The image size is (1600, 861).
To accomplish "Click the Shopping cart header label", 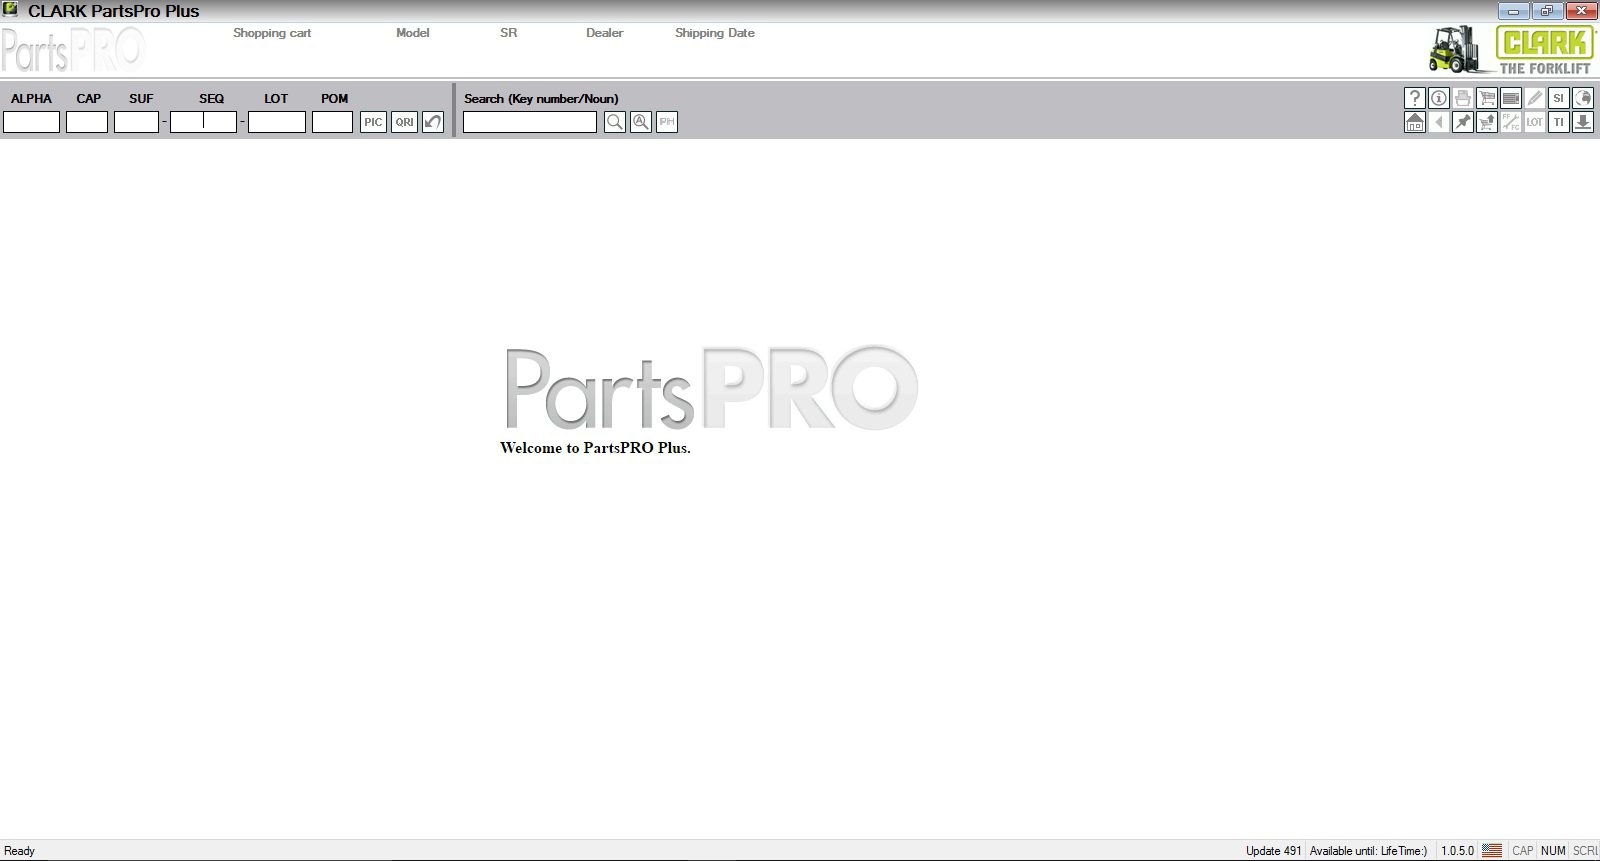I will [x=272, y=33].
